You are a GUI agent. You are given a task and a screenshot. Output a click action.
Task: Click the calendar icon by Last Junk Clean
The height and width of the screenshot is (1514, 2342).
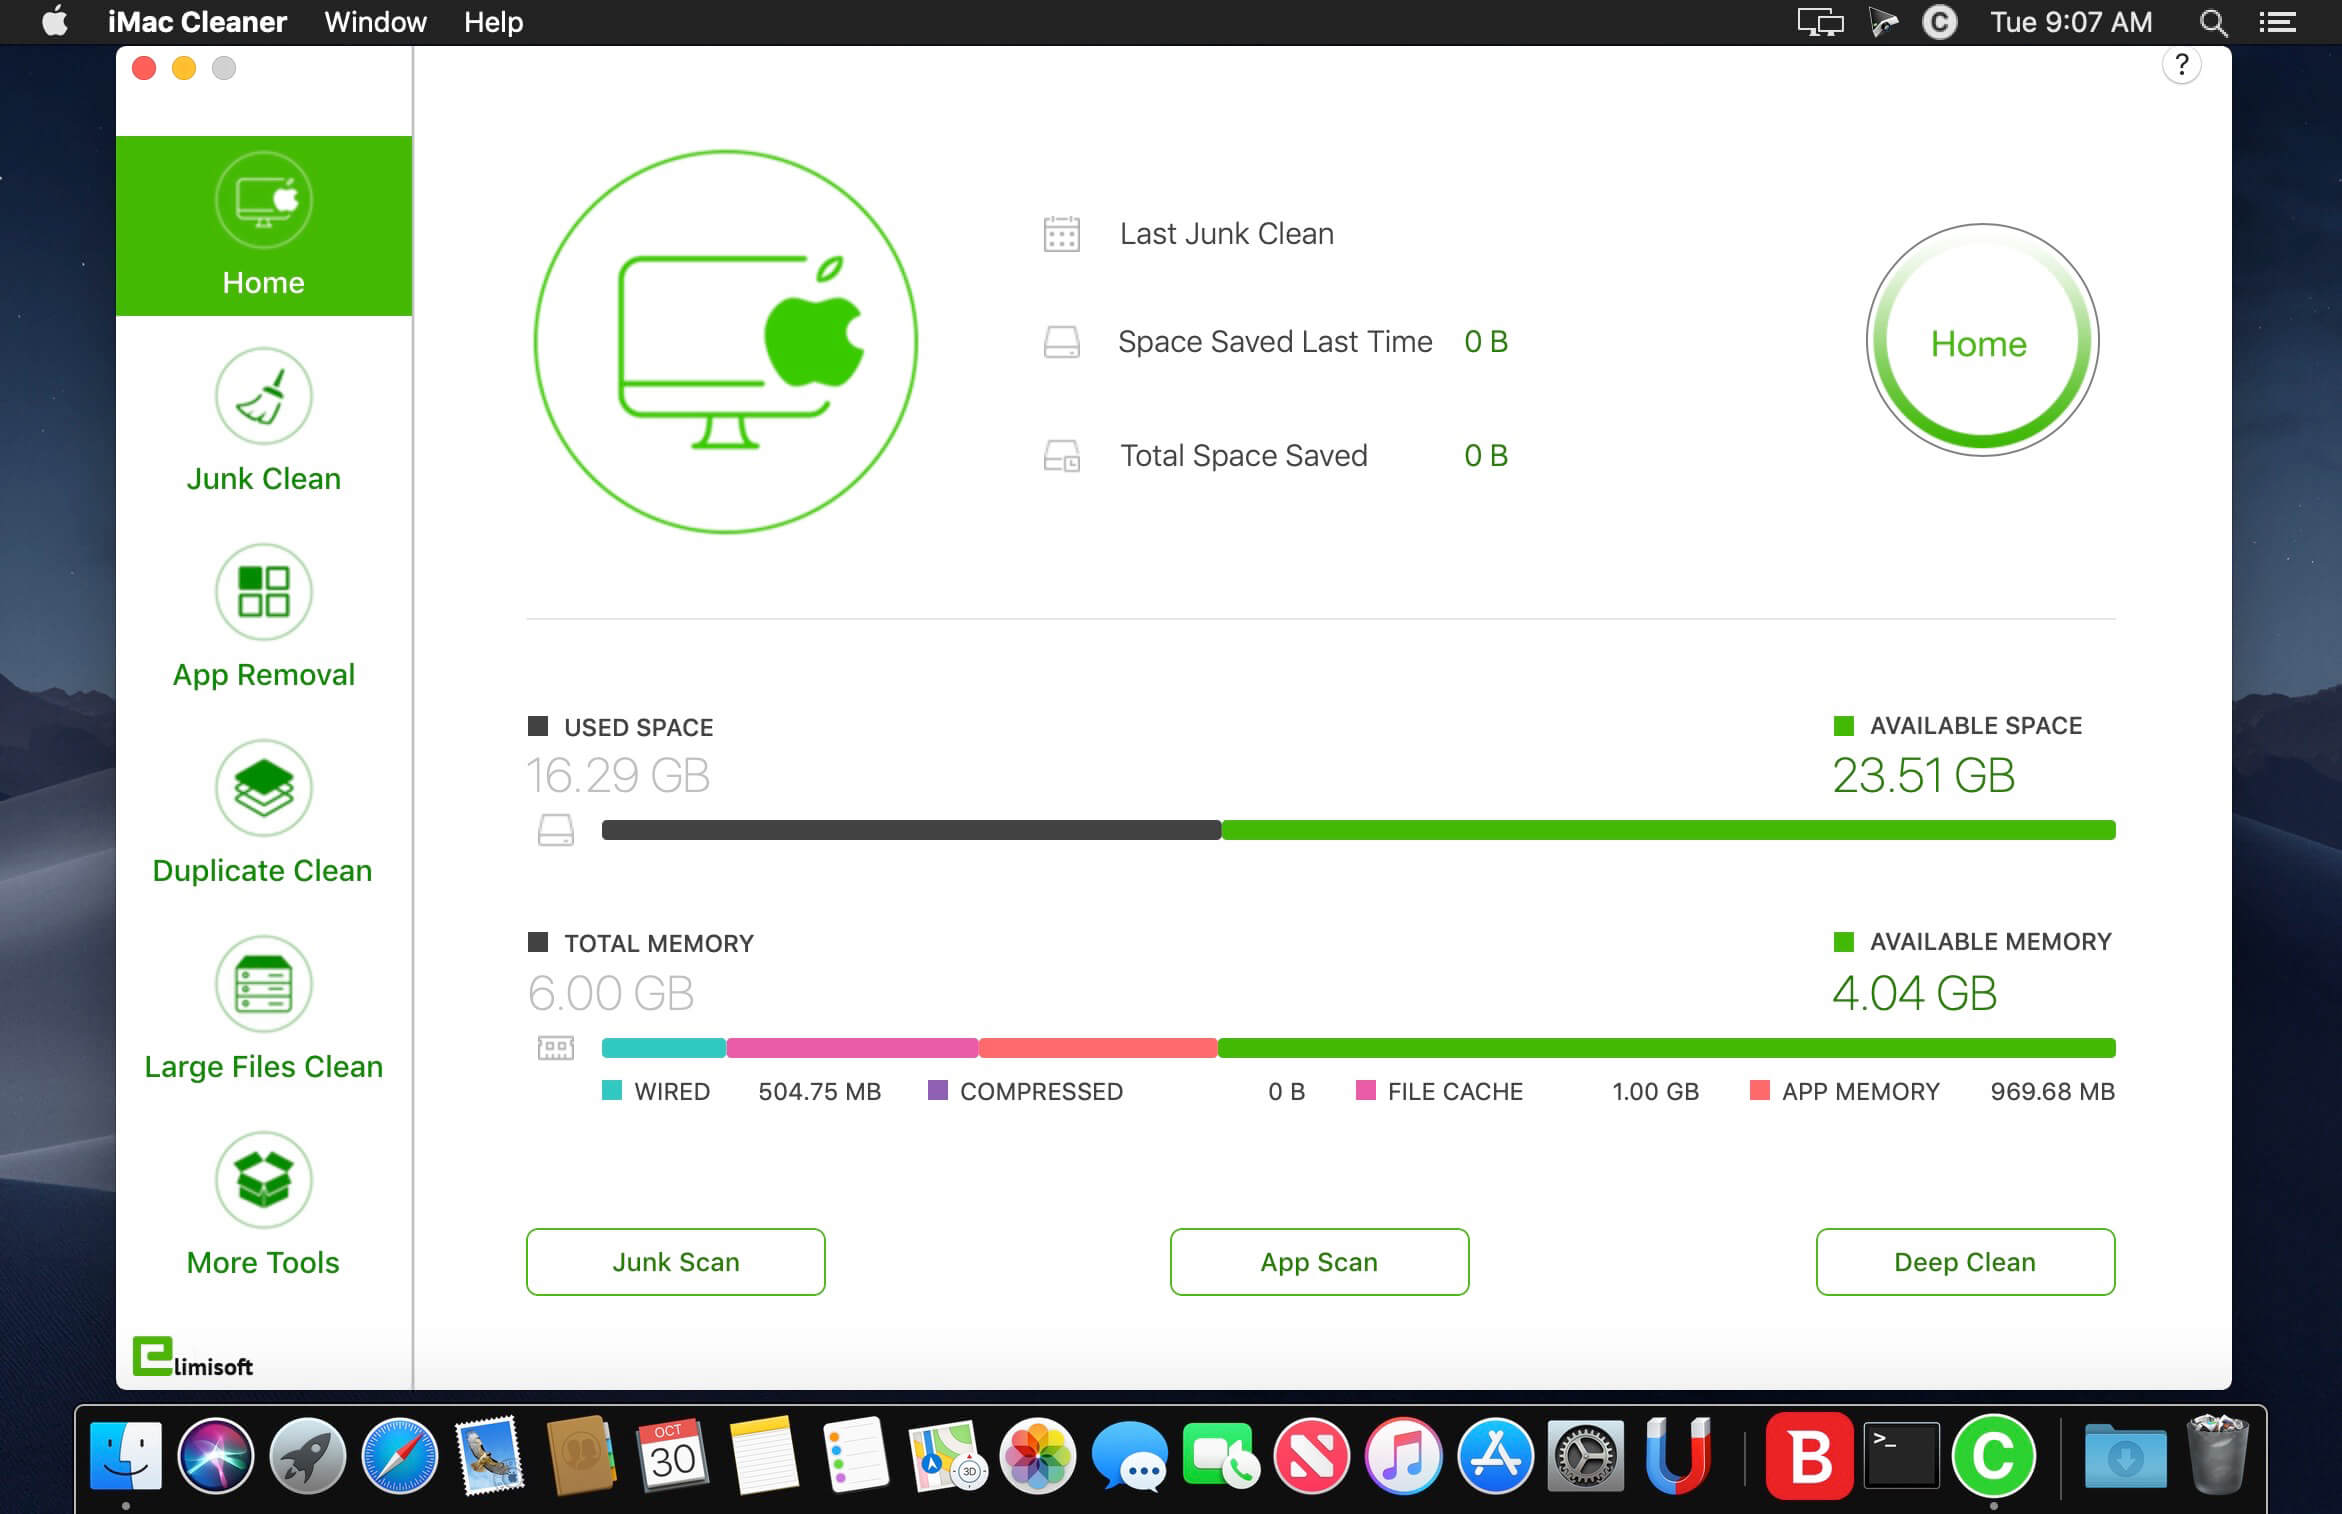coord(1061,234)
